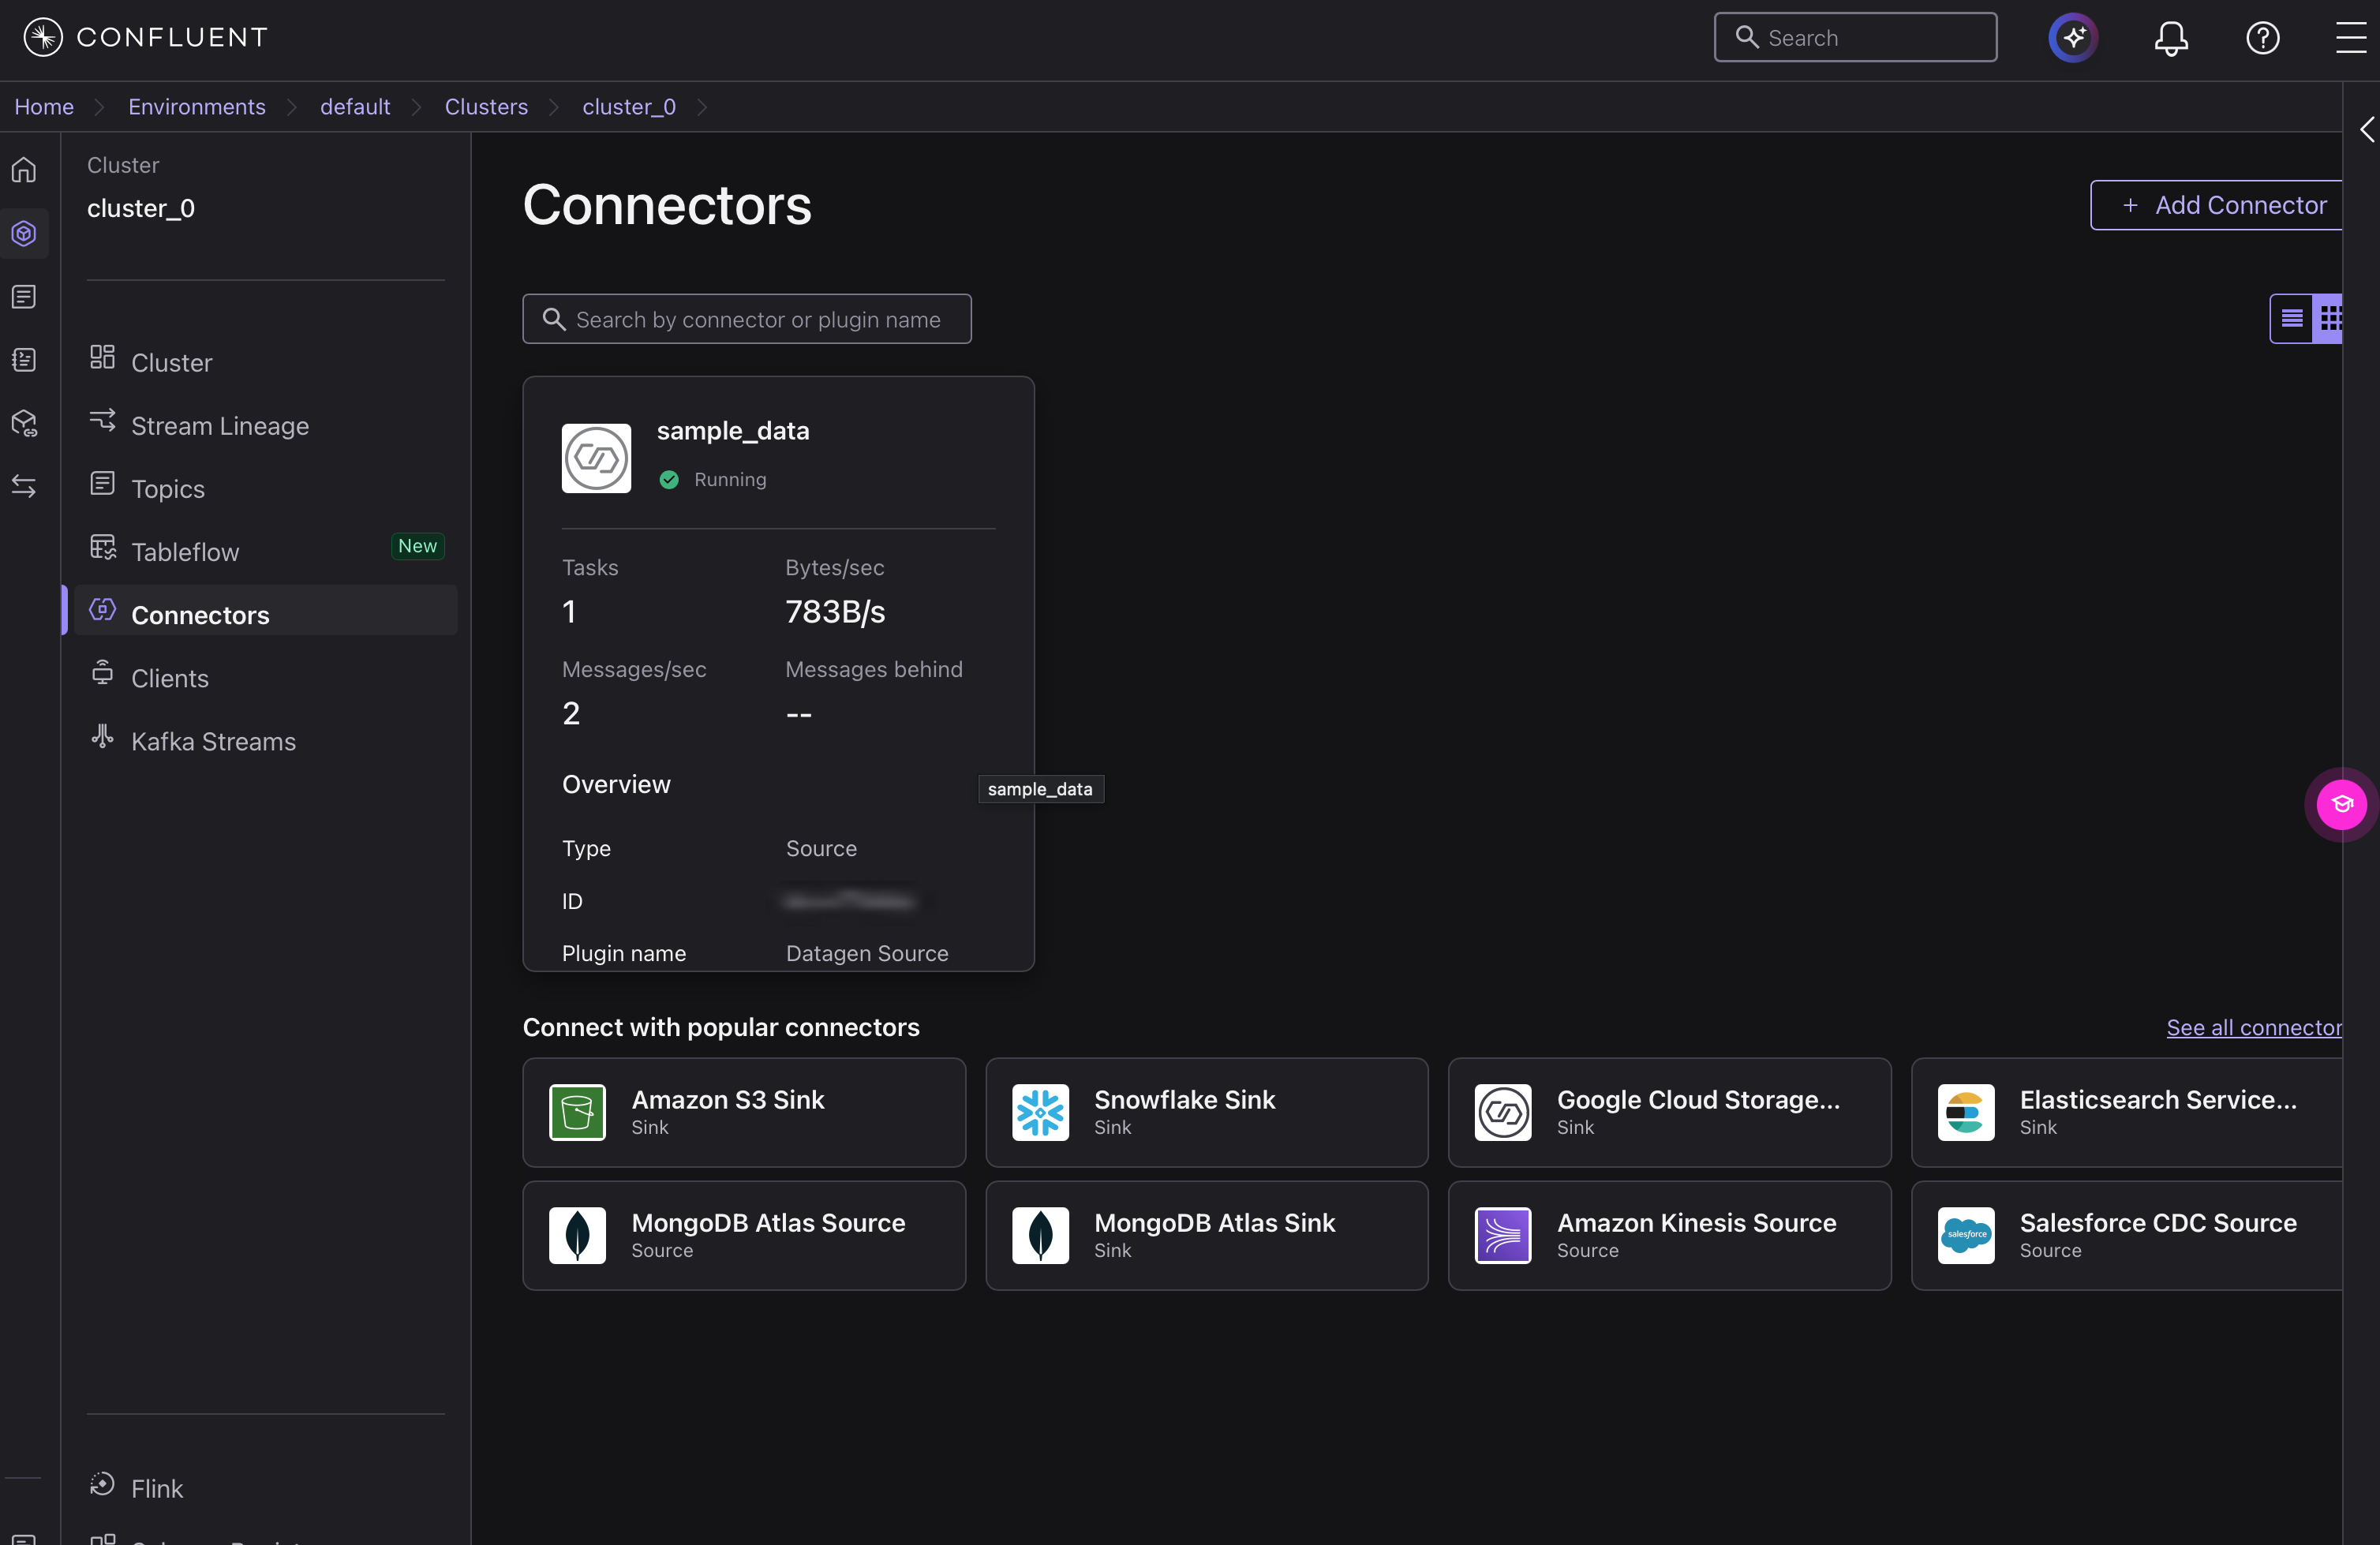Open Topics in sidebar
The image size is (2380, 1545).
266,488
